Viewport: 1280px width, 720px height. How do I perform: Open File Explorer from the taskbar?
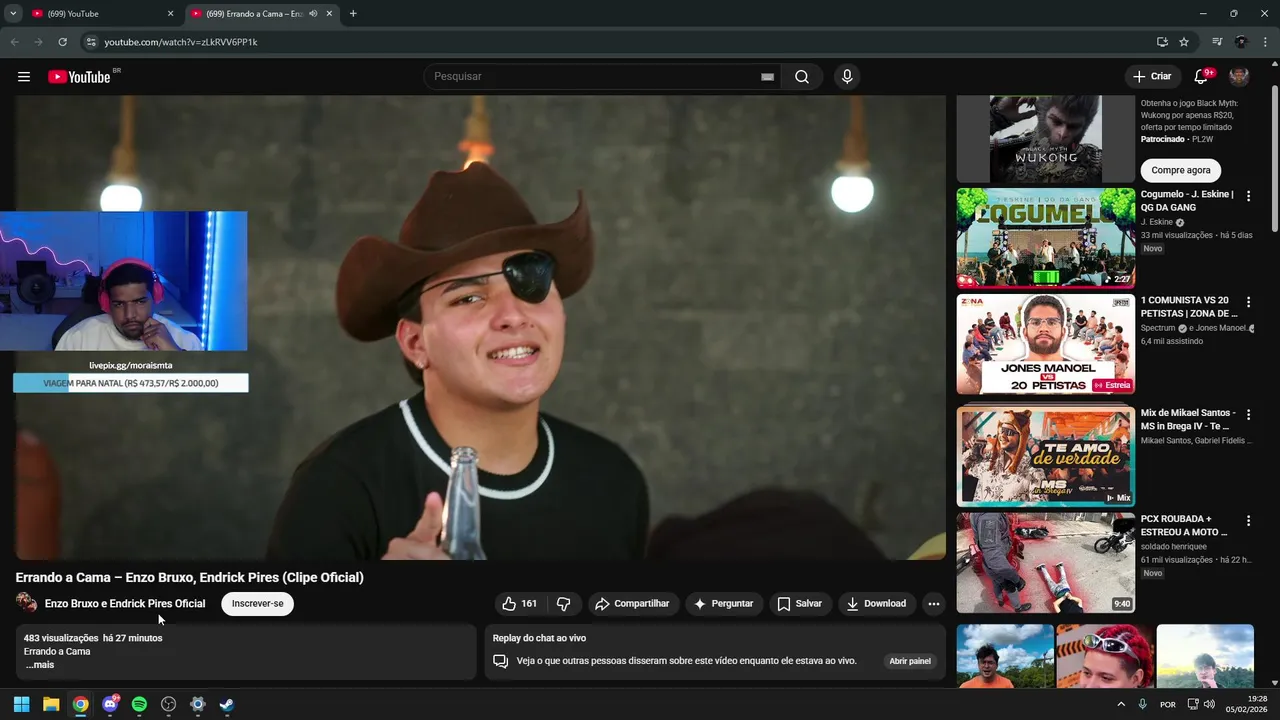51,704
